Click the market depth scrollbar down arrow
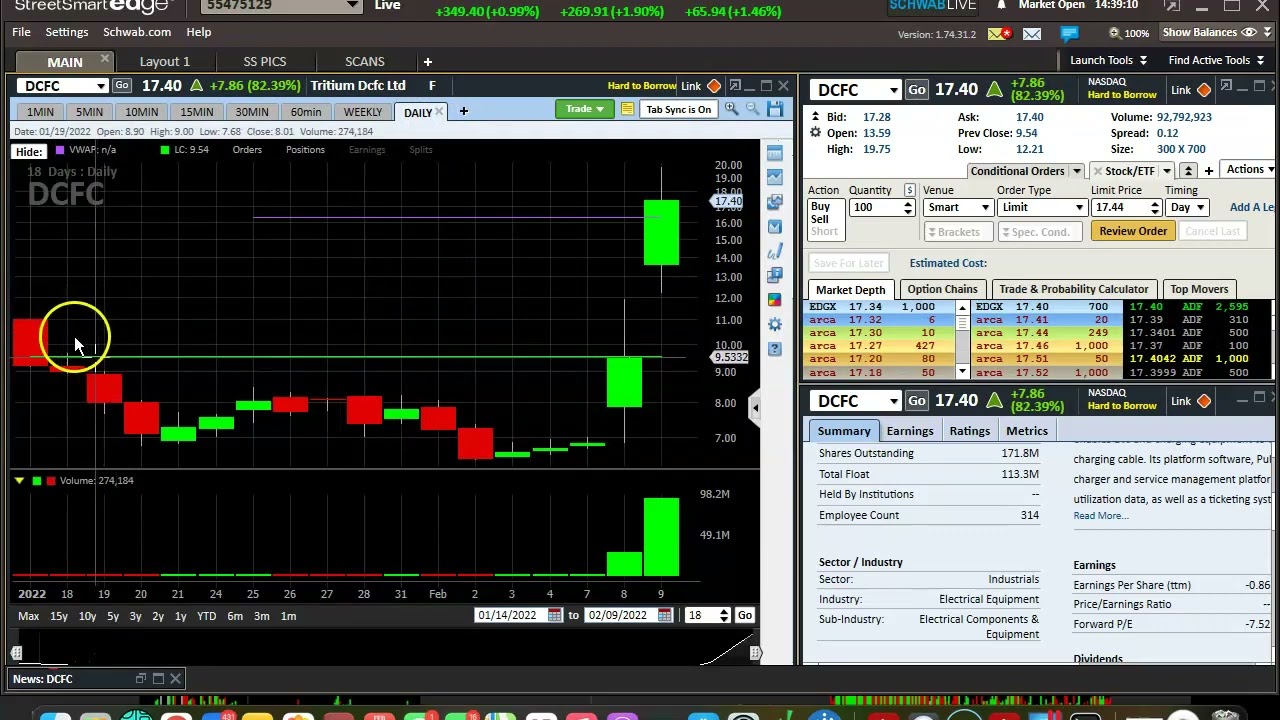1280x720 pixels. pyautogui.click(x=962, y=372)
